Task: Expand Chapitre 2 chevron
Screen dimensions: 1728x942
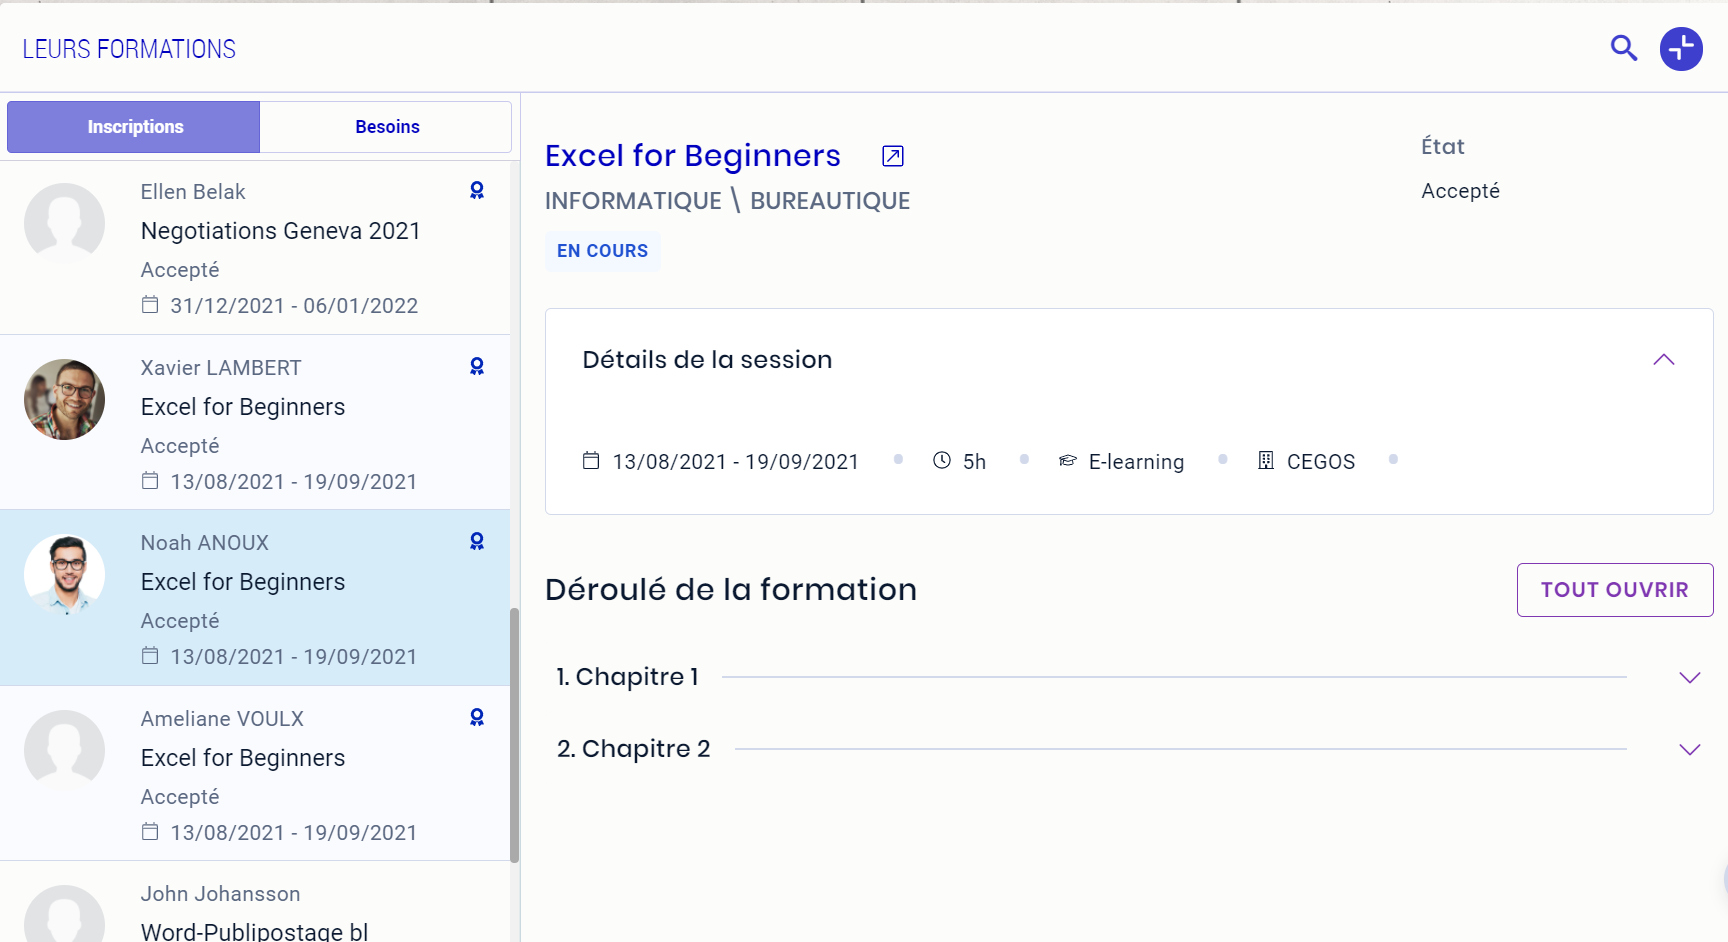Action: point(1690,750)
